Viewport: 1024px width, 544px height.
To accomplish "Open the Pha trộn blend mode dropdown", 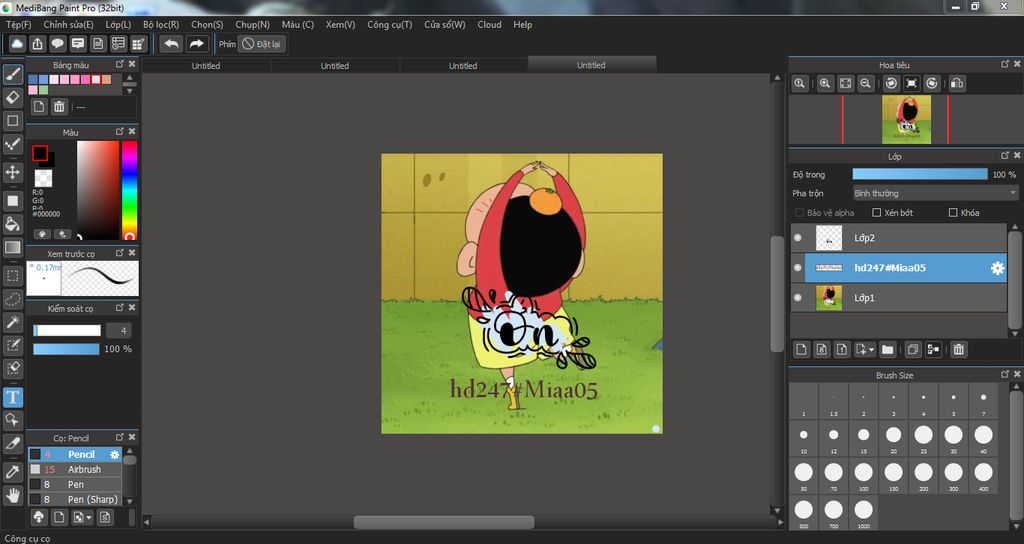I will 935,193.
